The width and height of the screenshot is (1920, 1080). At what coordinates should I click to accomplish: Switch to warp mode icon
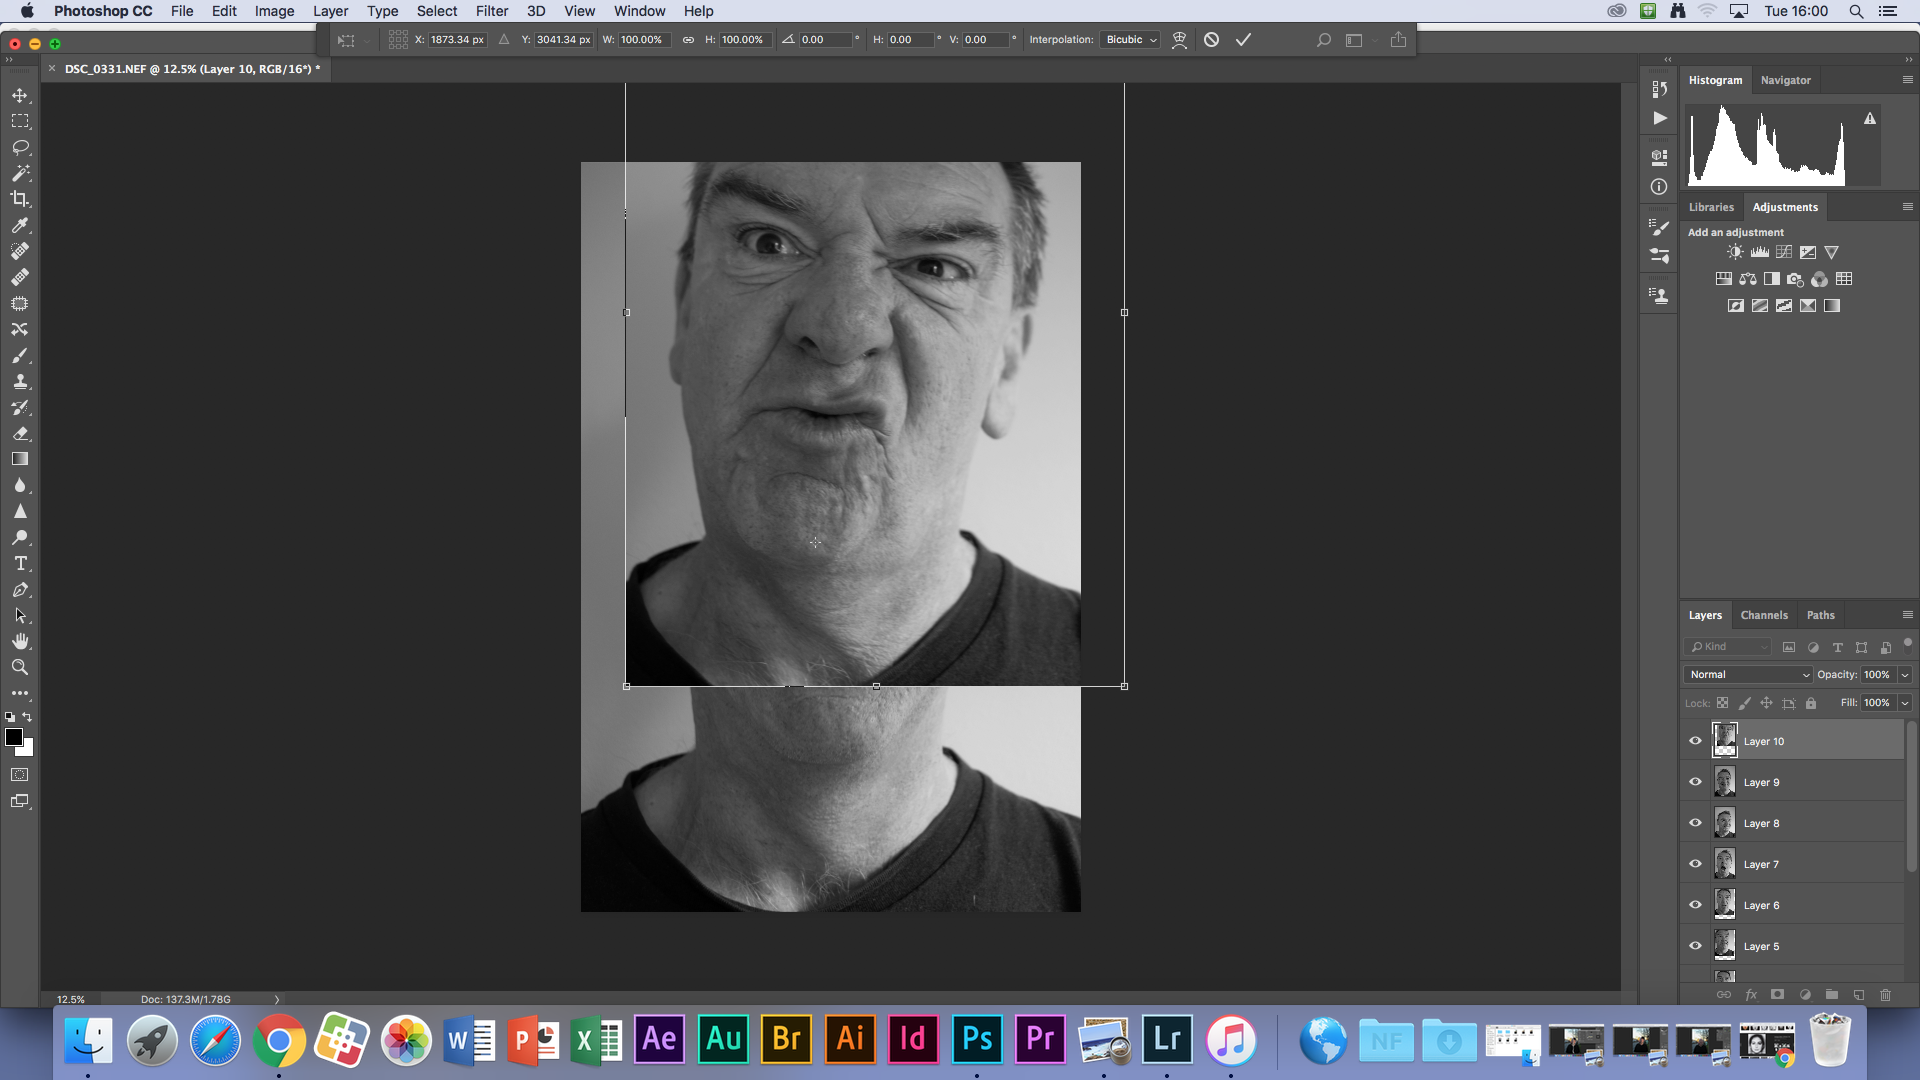click(1179, 40)
